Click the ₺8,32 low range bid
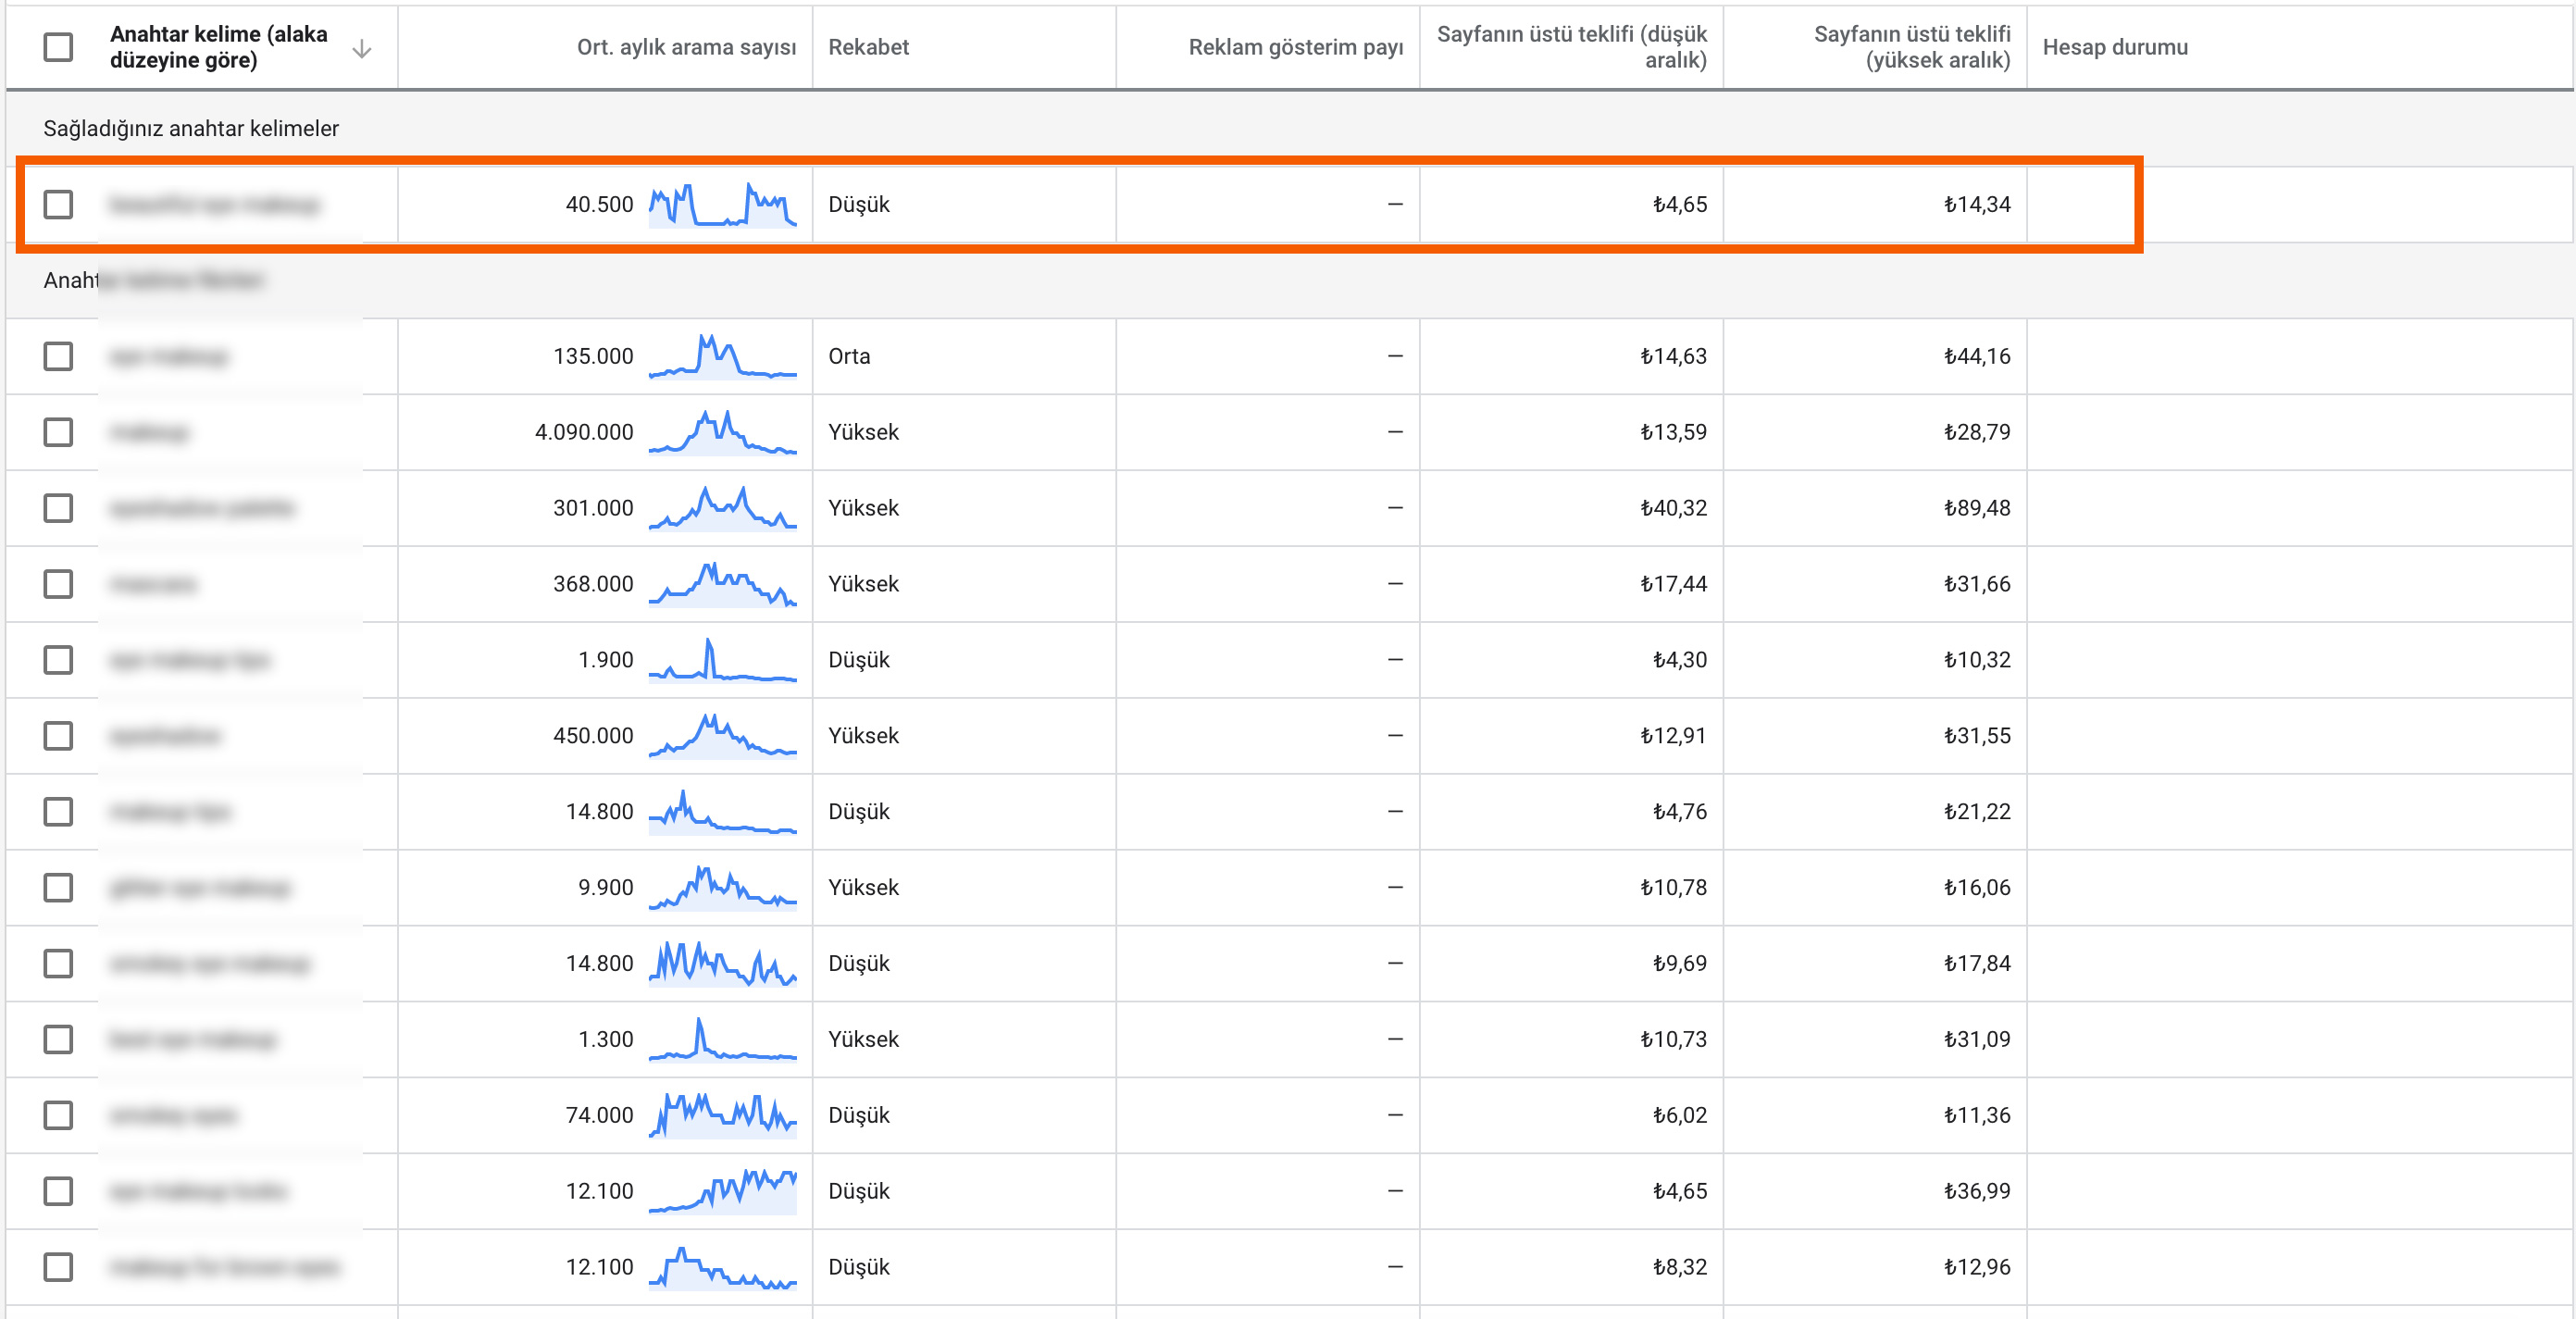 pos(1680,1267)
